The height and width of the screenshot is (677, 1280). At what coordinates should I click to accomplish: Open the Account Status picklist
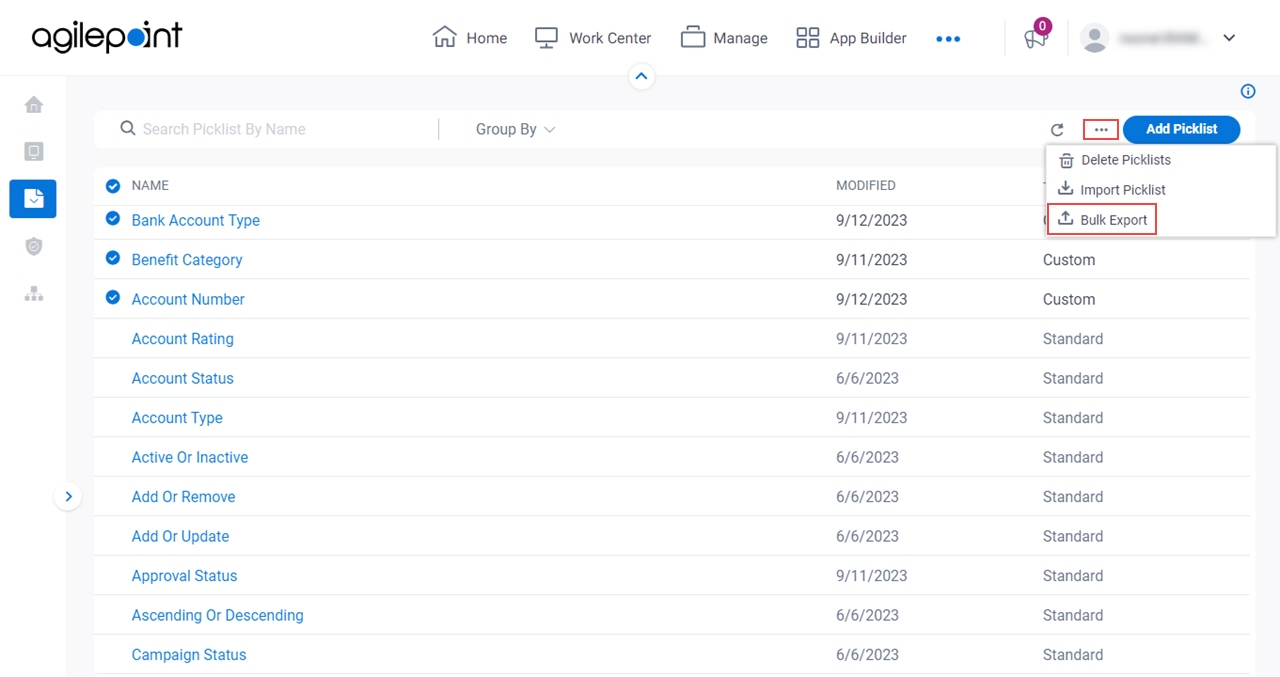(x=183, y=378)
